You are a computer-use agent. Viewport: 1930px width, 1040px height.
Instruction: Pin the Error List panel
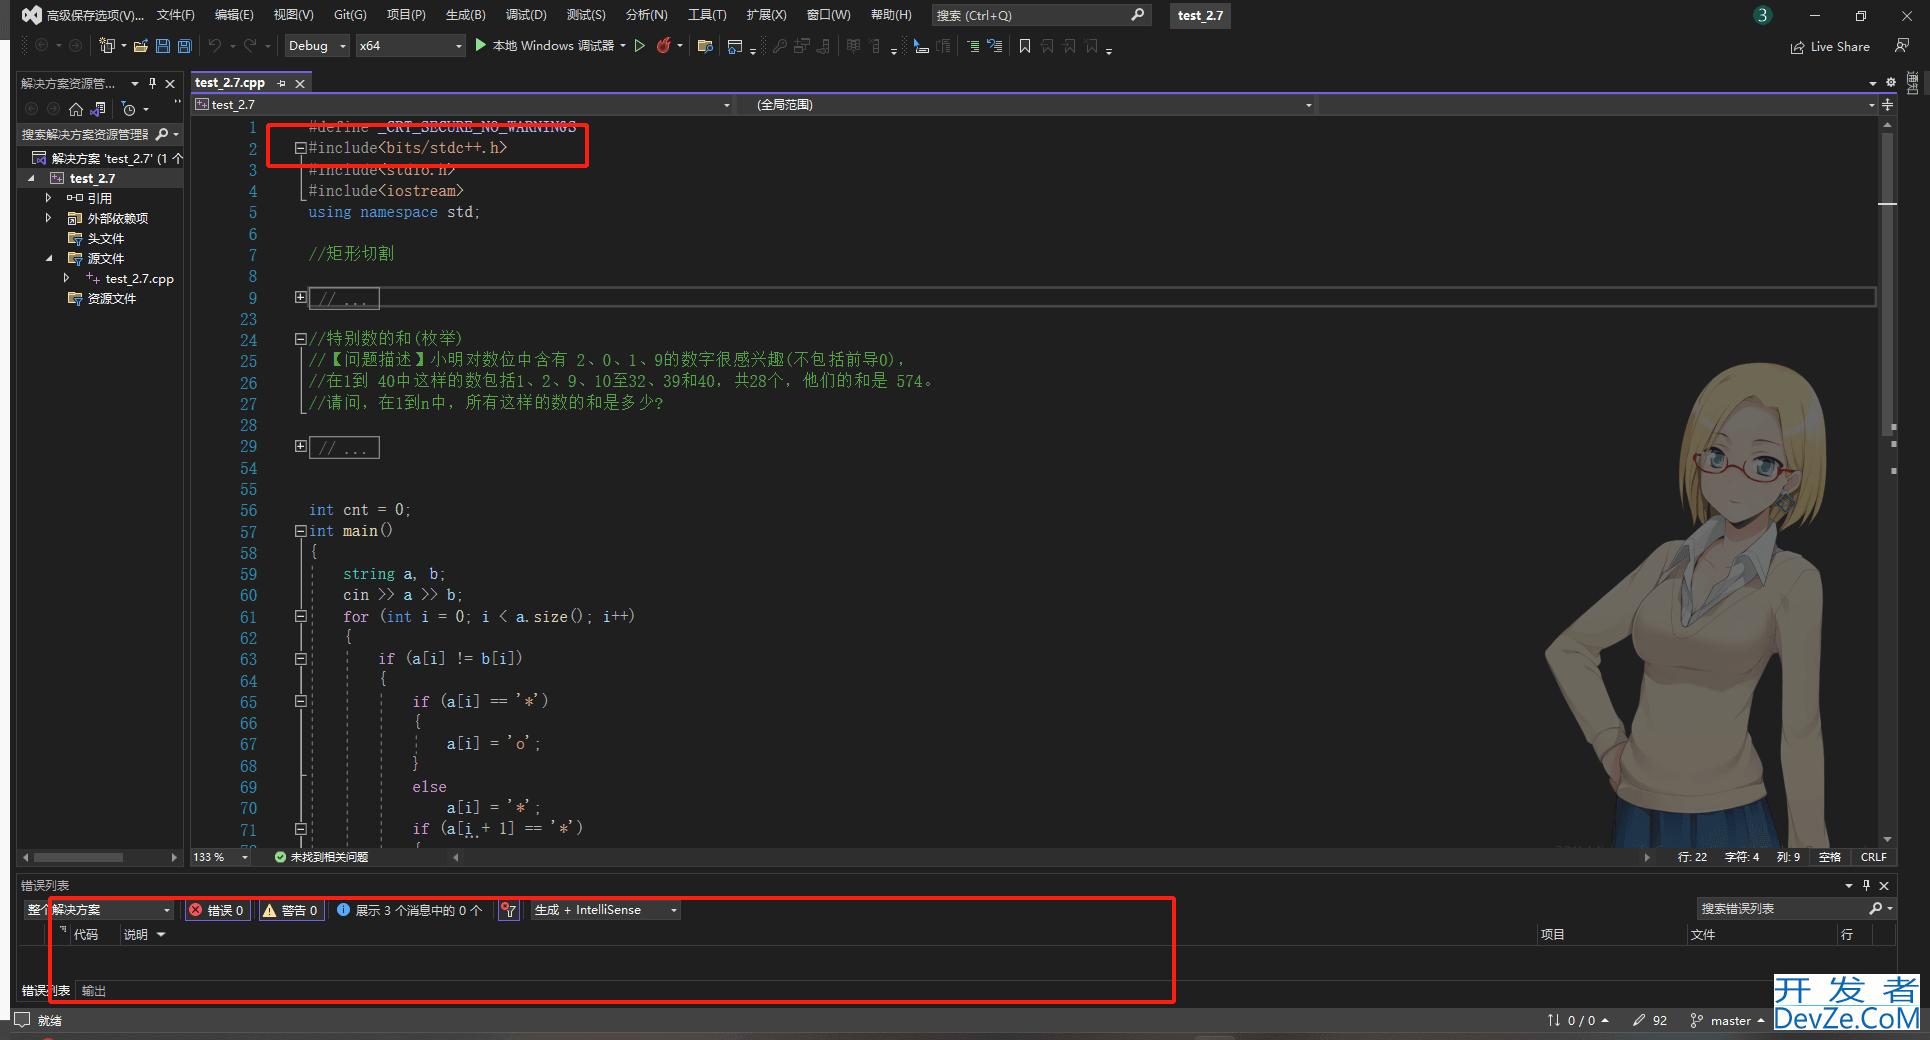click(x=1866, y=885)
